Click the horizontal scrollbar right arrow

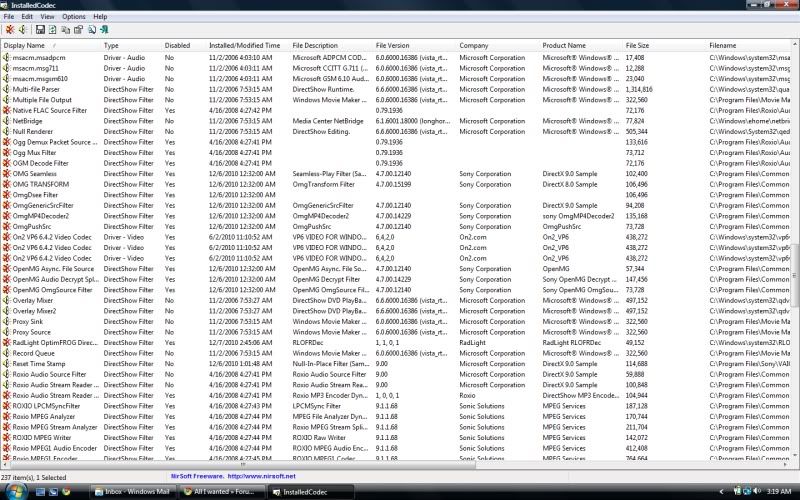click(x=786, y=465)
